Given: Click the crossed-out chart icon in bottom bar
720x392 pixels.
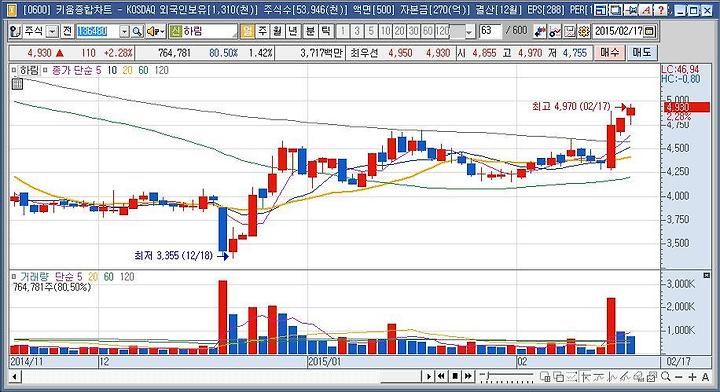Looking at the screenshot, I should [572, 377].
